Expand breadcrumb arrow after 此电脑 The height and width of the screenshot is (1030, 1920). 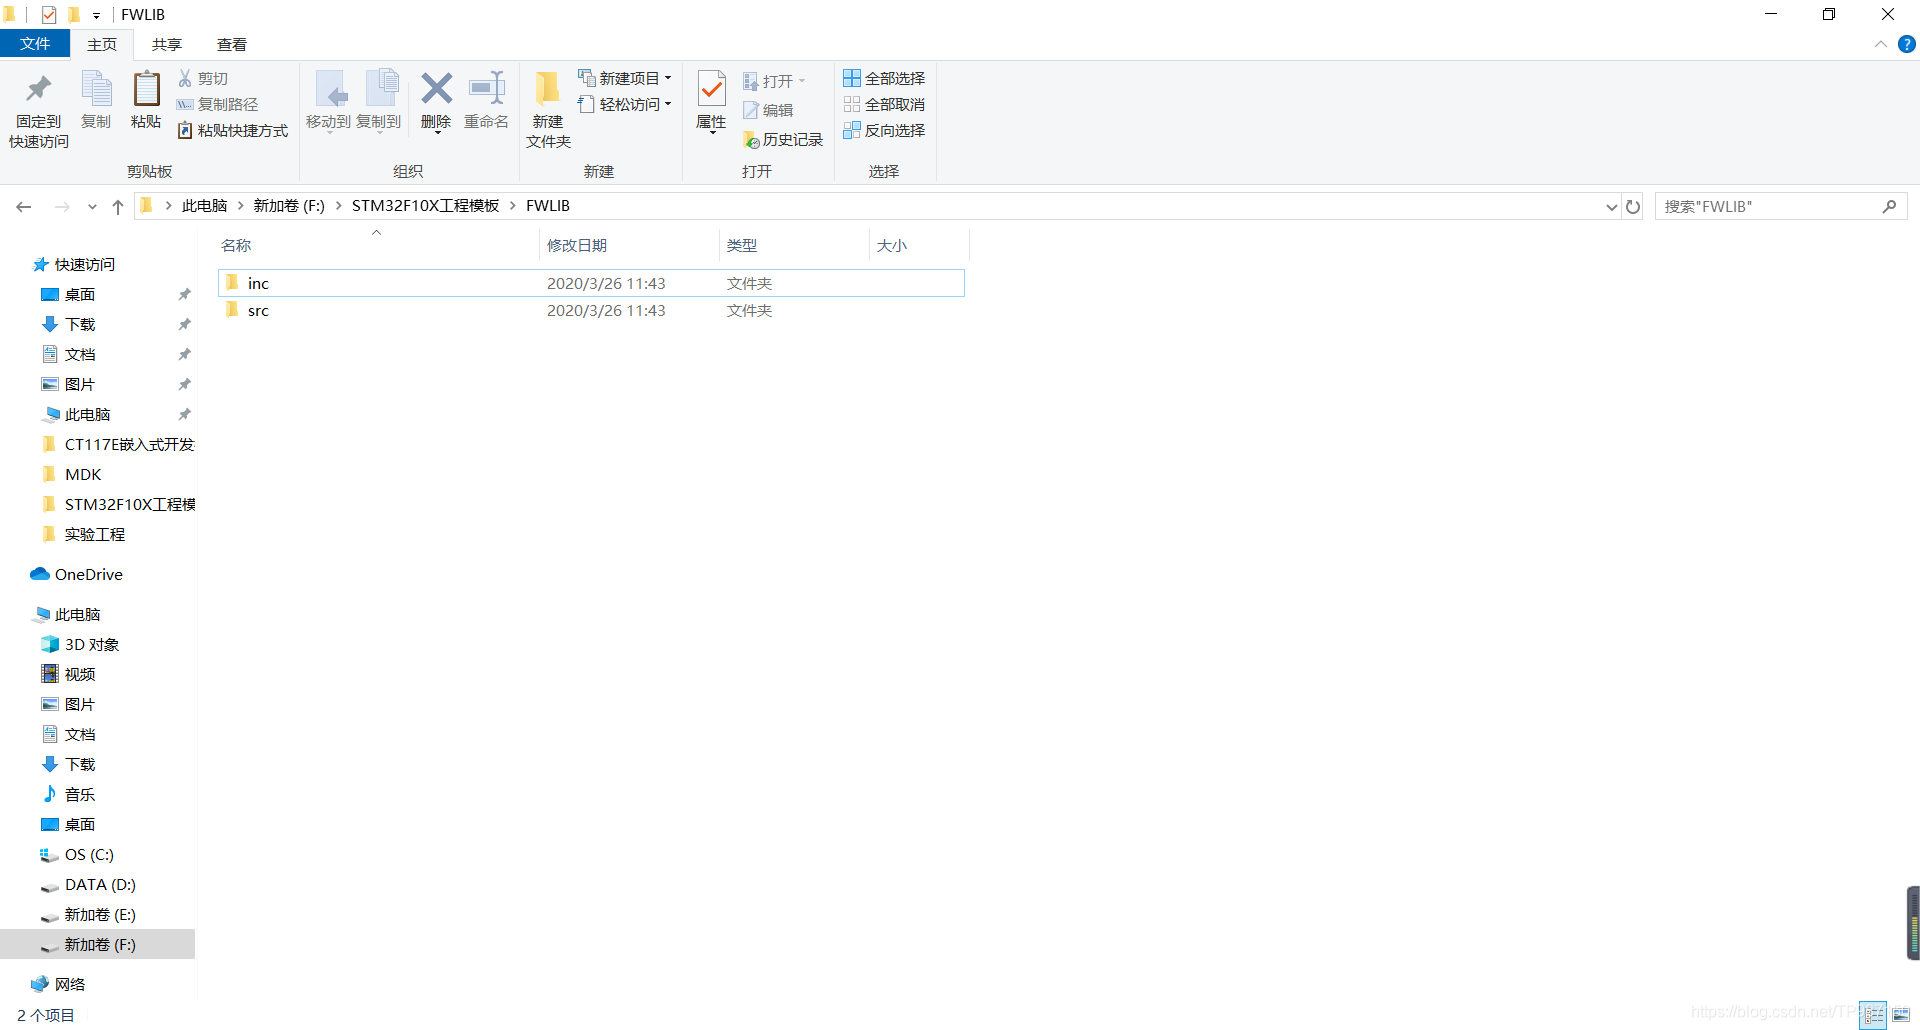[241, 206]
